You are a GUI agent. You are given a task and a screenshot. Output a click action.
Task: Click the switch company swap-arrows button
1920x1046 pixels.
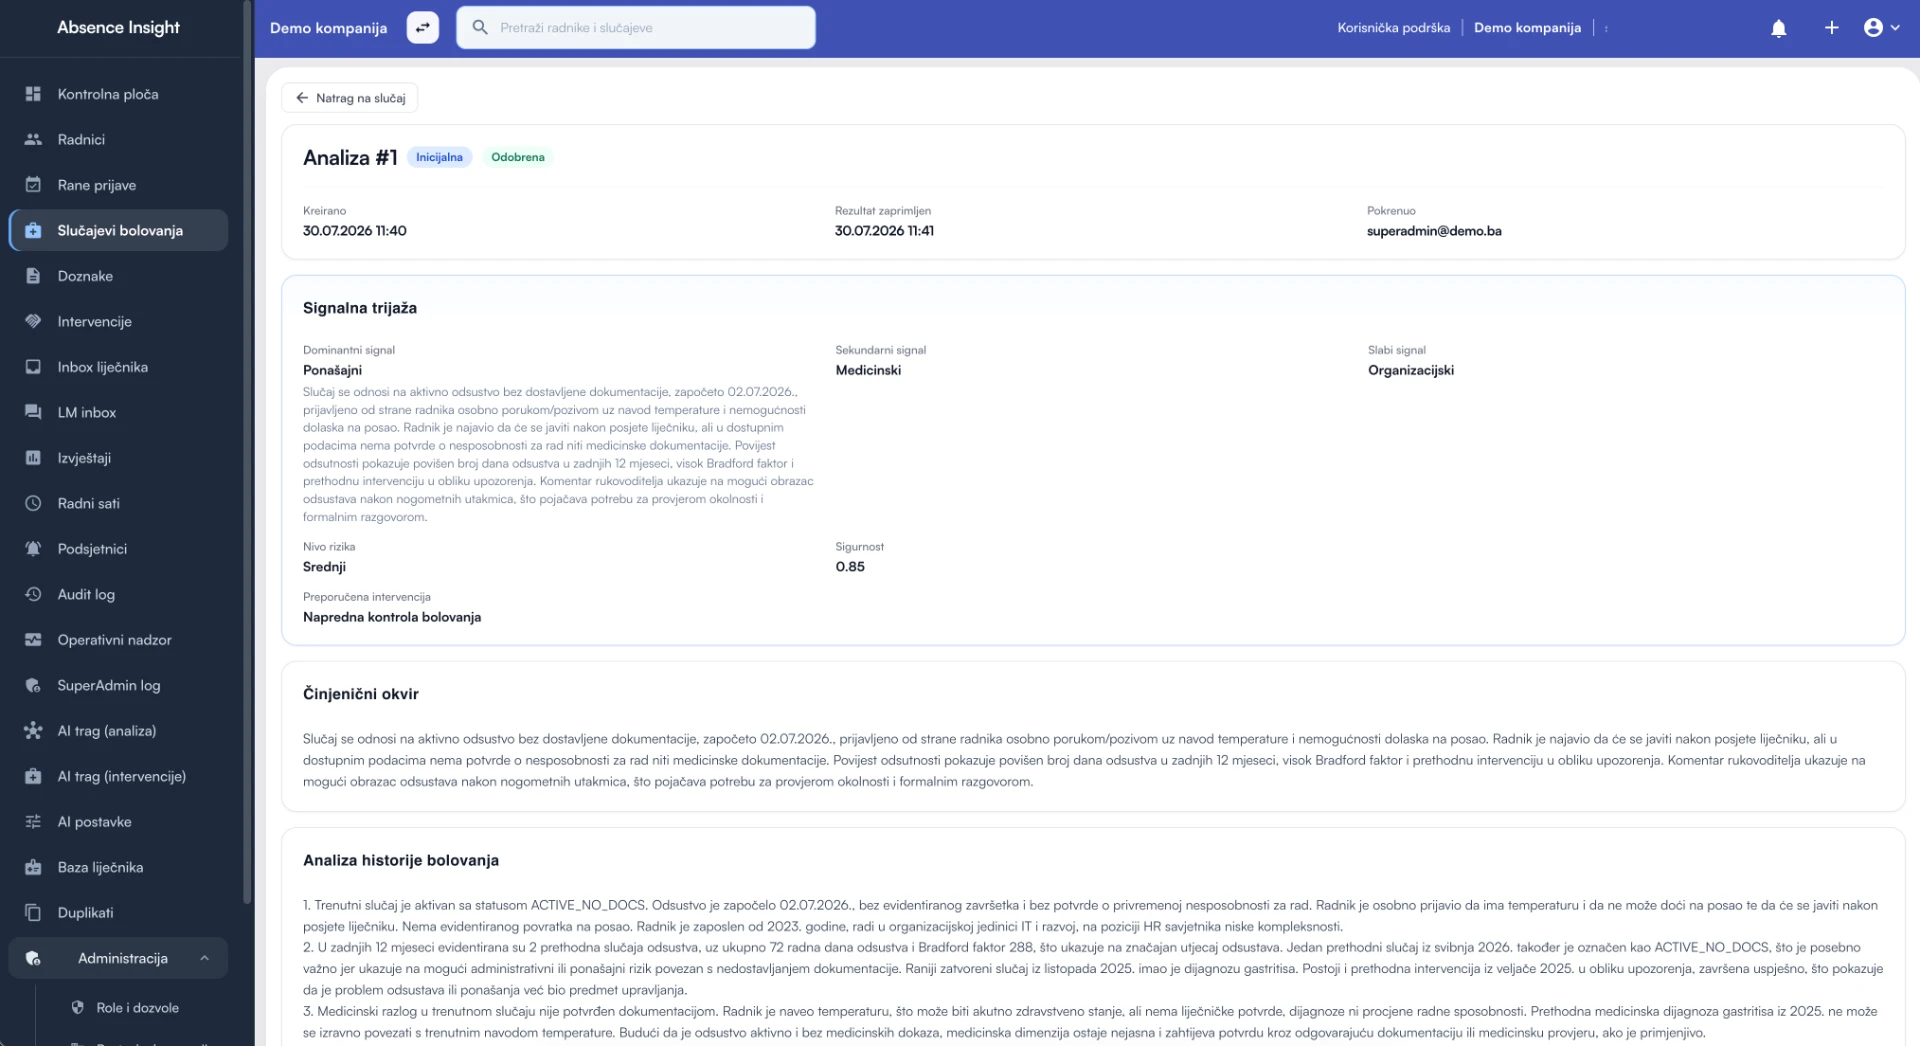tap(422, 28)
